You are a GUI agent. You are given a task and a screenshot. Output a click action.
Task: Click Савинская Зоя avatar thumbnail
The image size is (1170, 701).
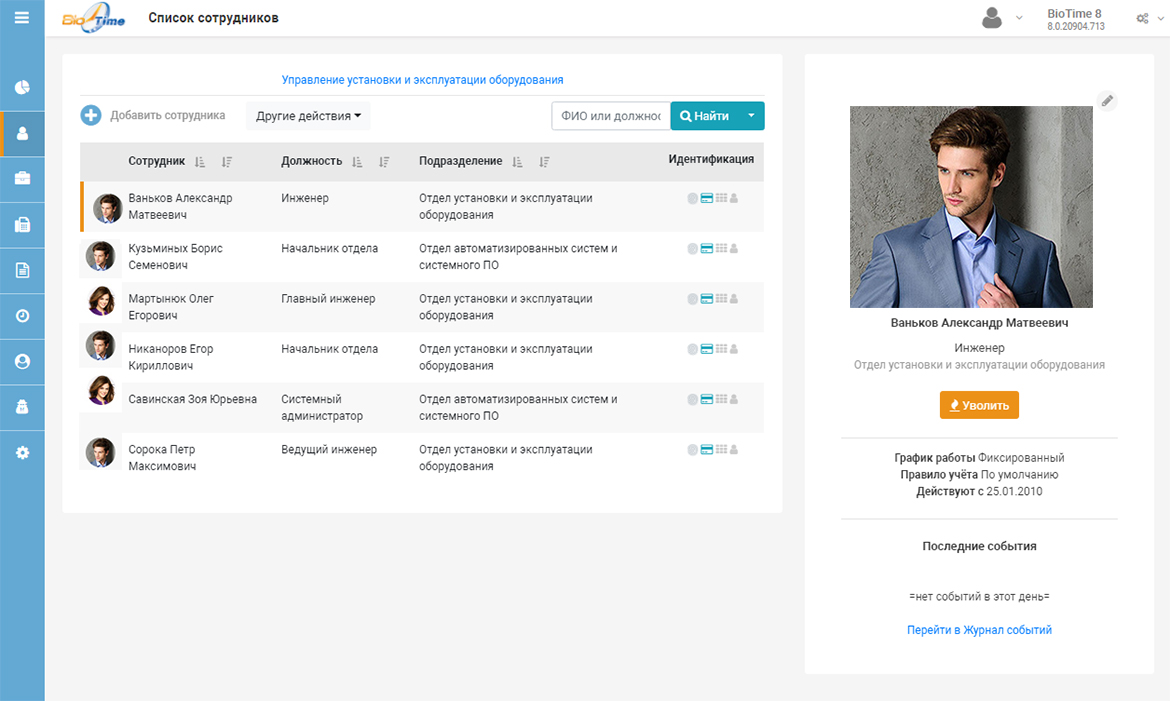(x=101, y=390)
